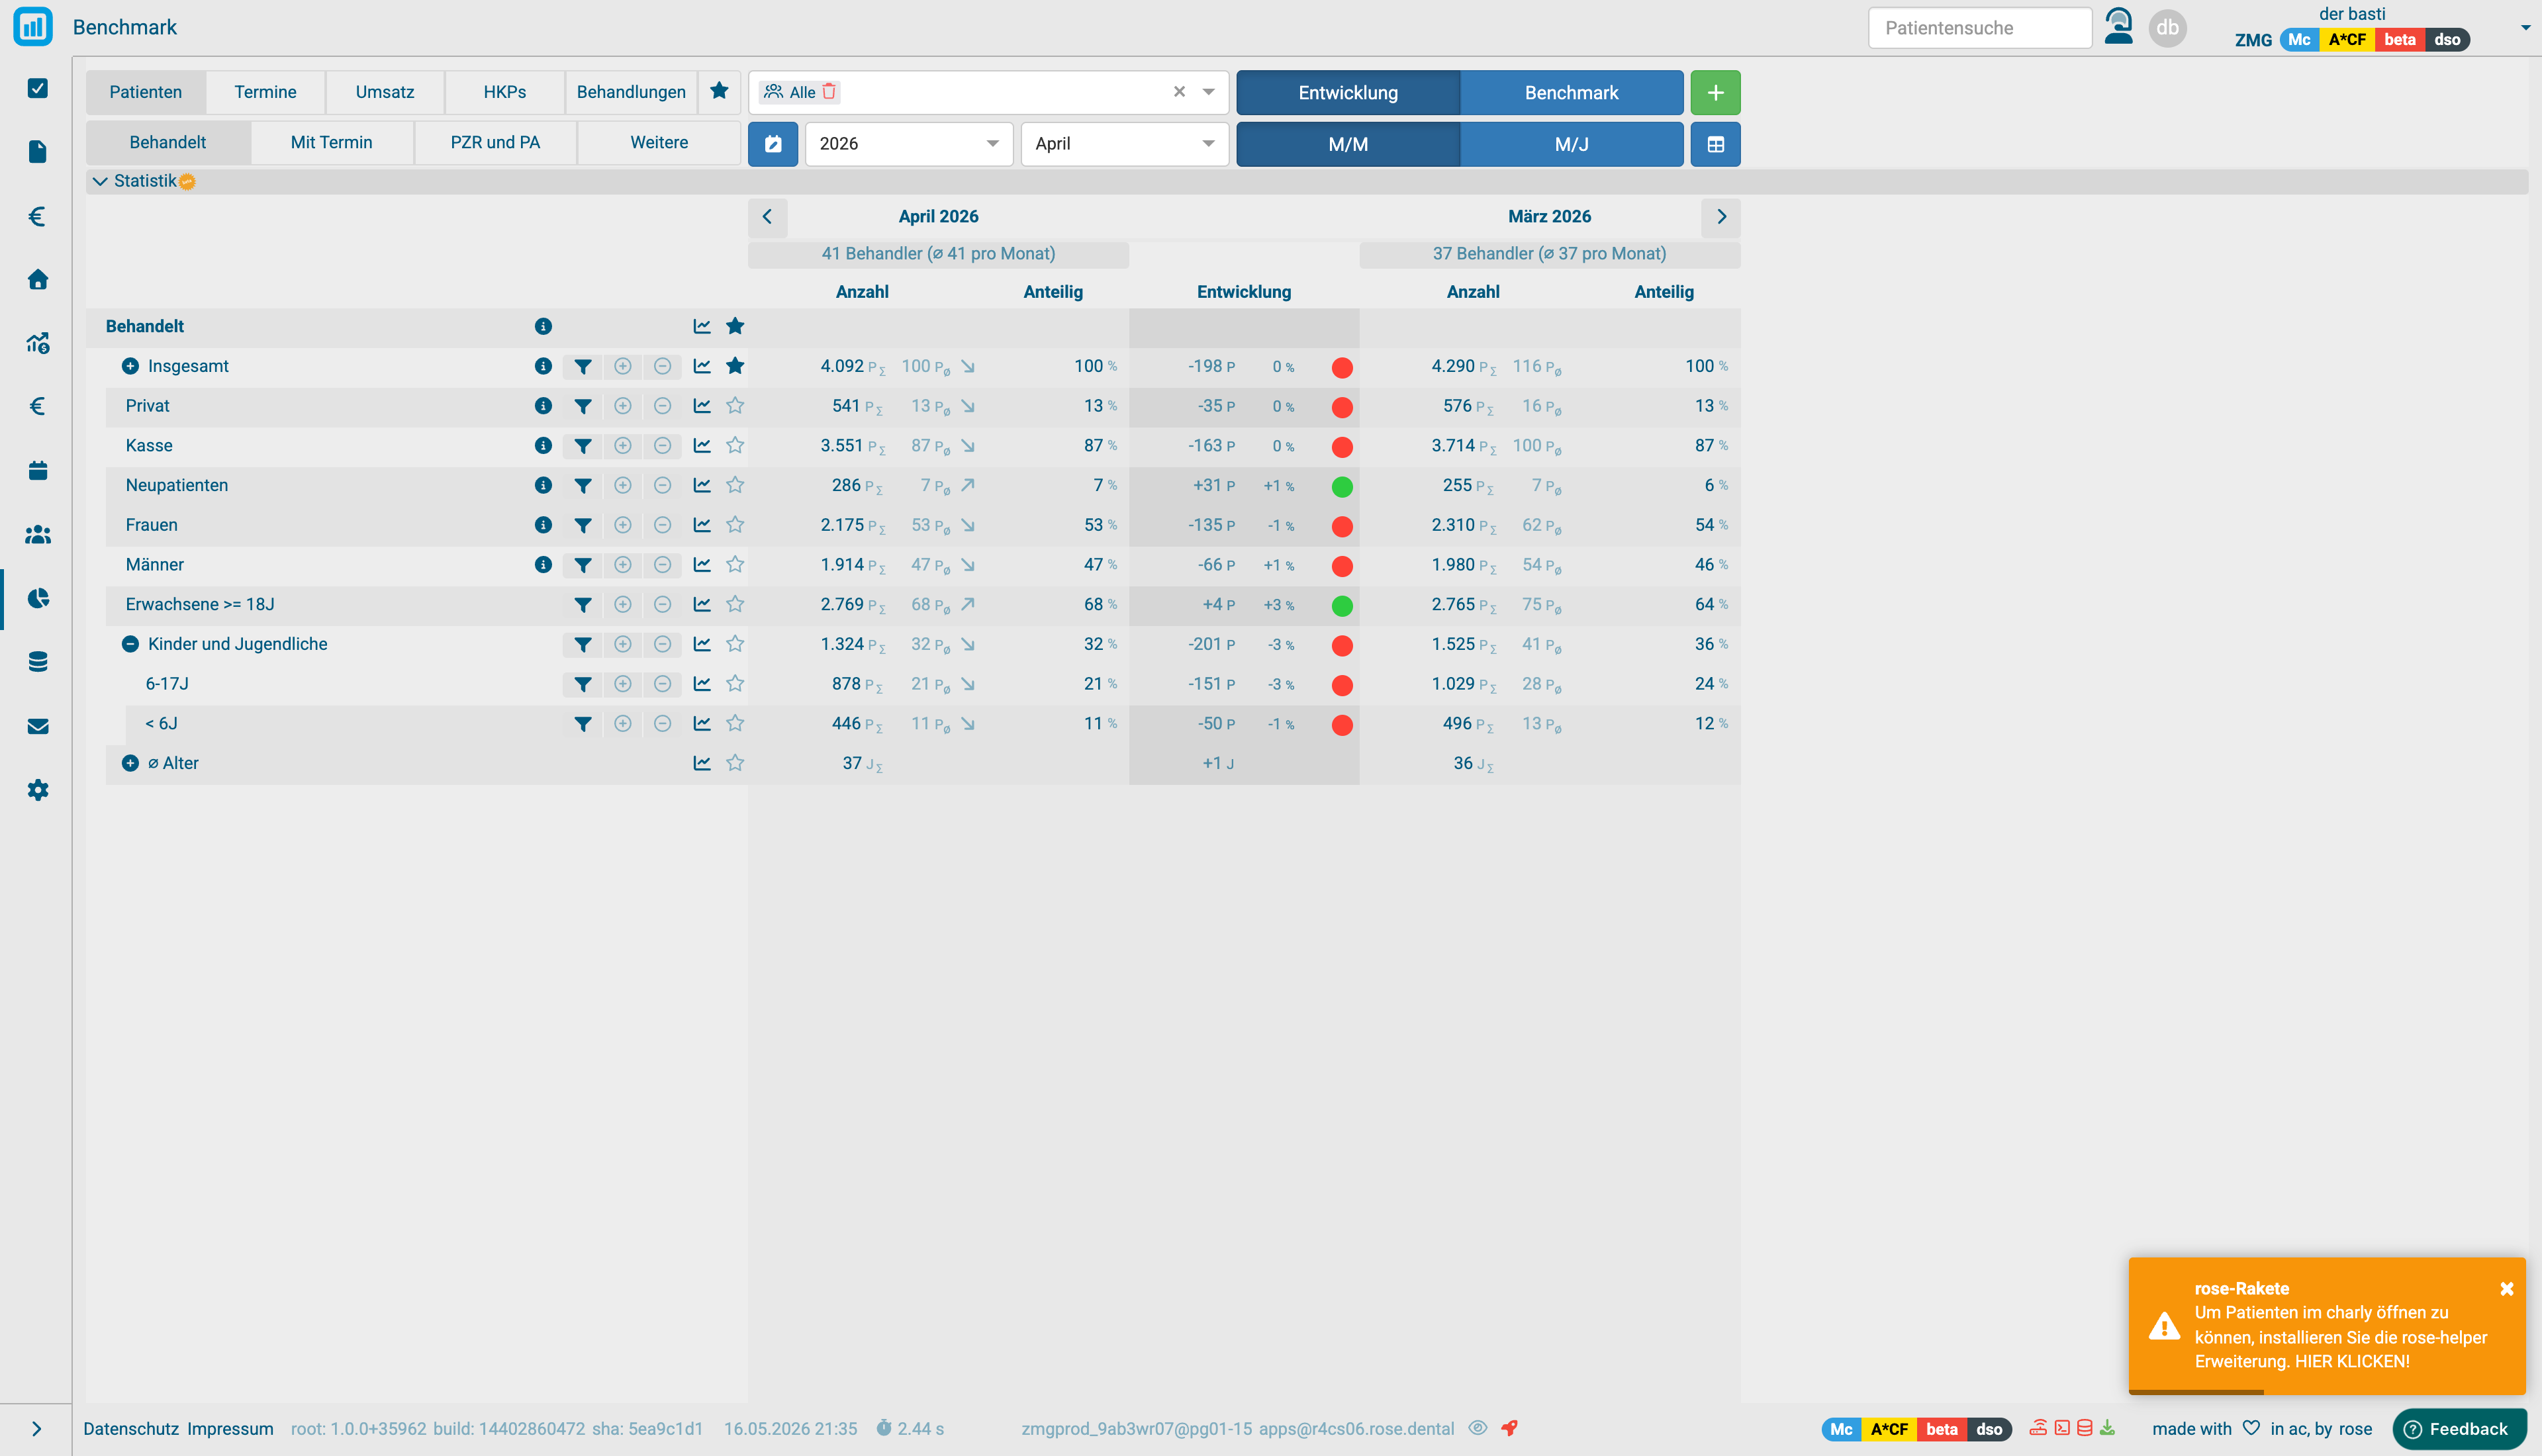Screen dimensions: 2542x1456
Task: Expand the sidebar with the bottom chevron
Action: click(x=36, y=1429)
